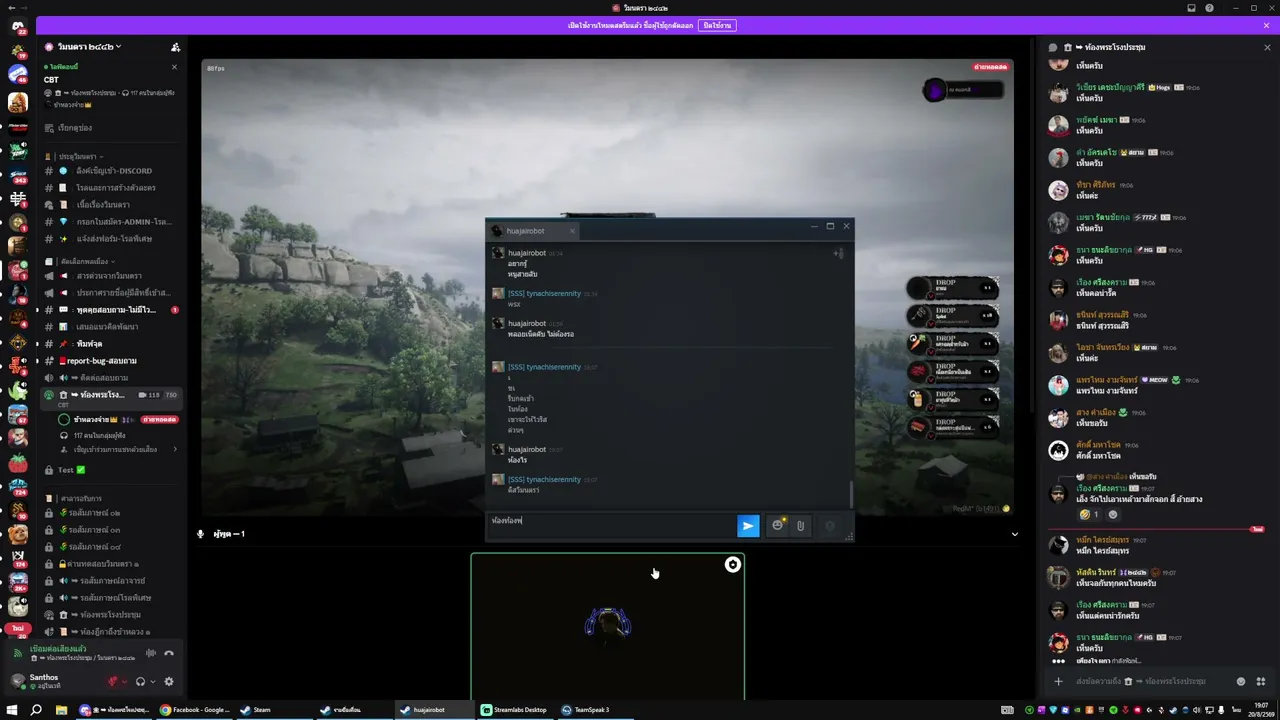Attach a file in Steam chat
The width and height of the screenshot is (1280, 720).
click(800, 525)
